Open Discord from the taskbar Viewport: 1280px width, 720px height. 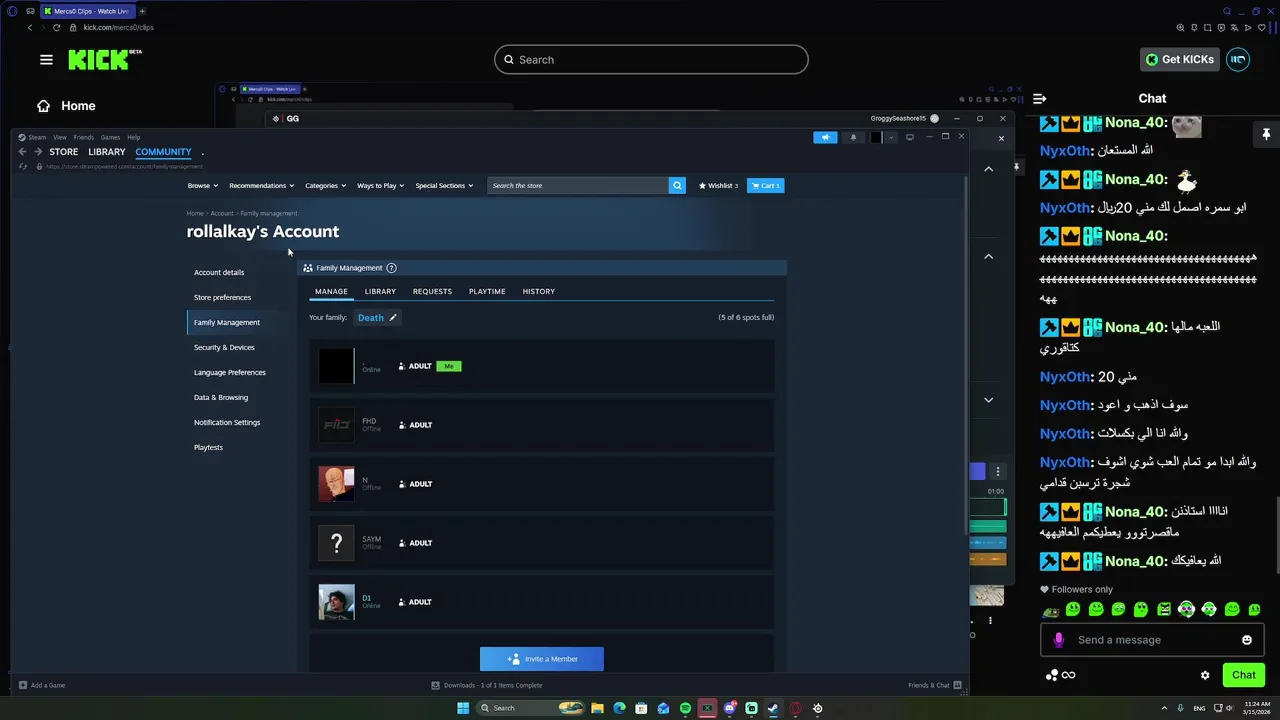(729, 708)
